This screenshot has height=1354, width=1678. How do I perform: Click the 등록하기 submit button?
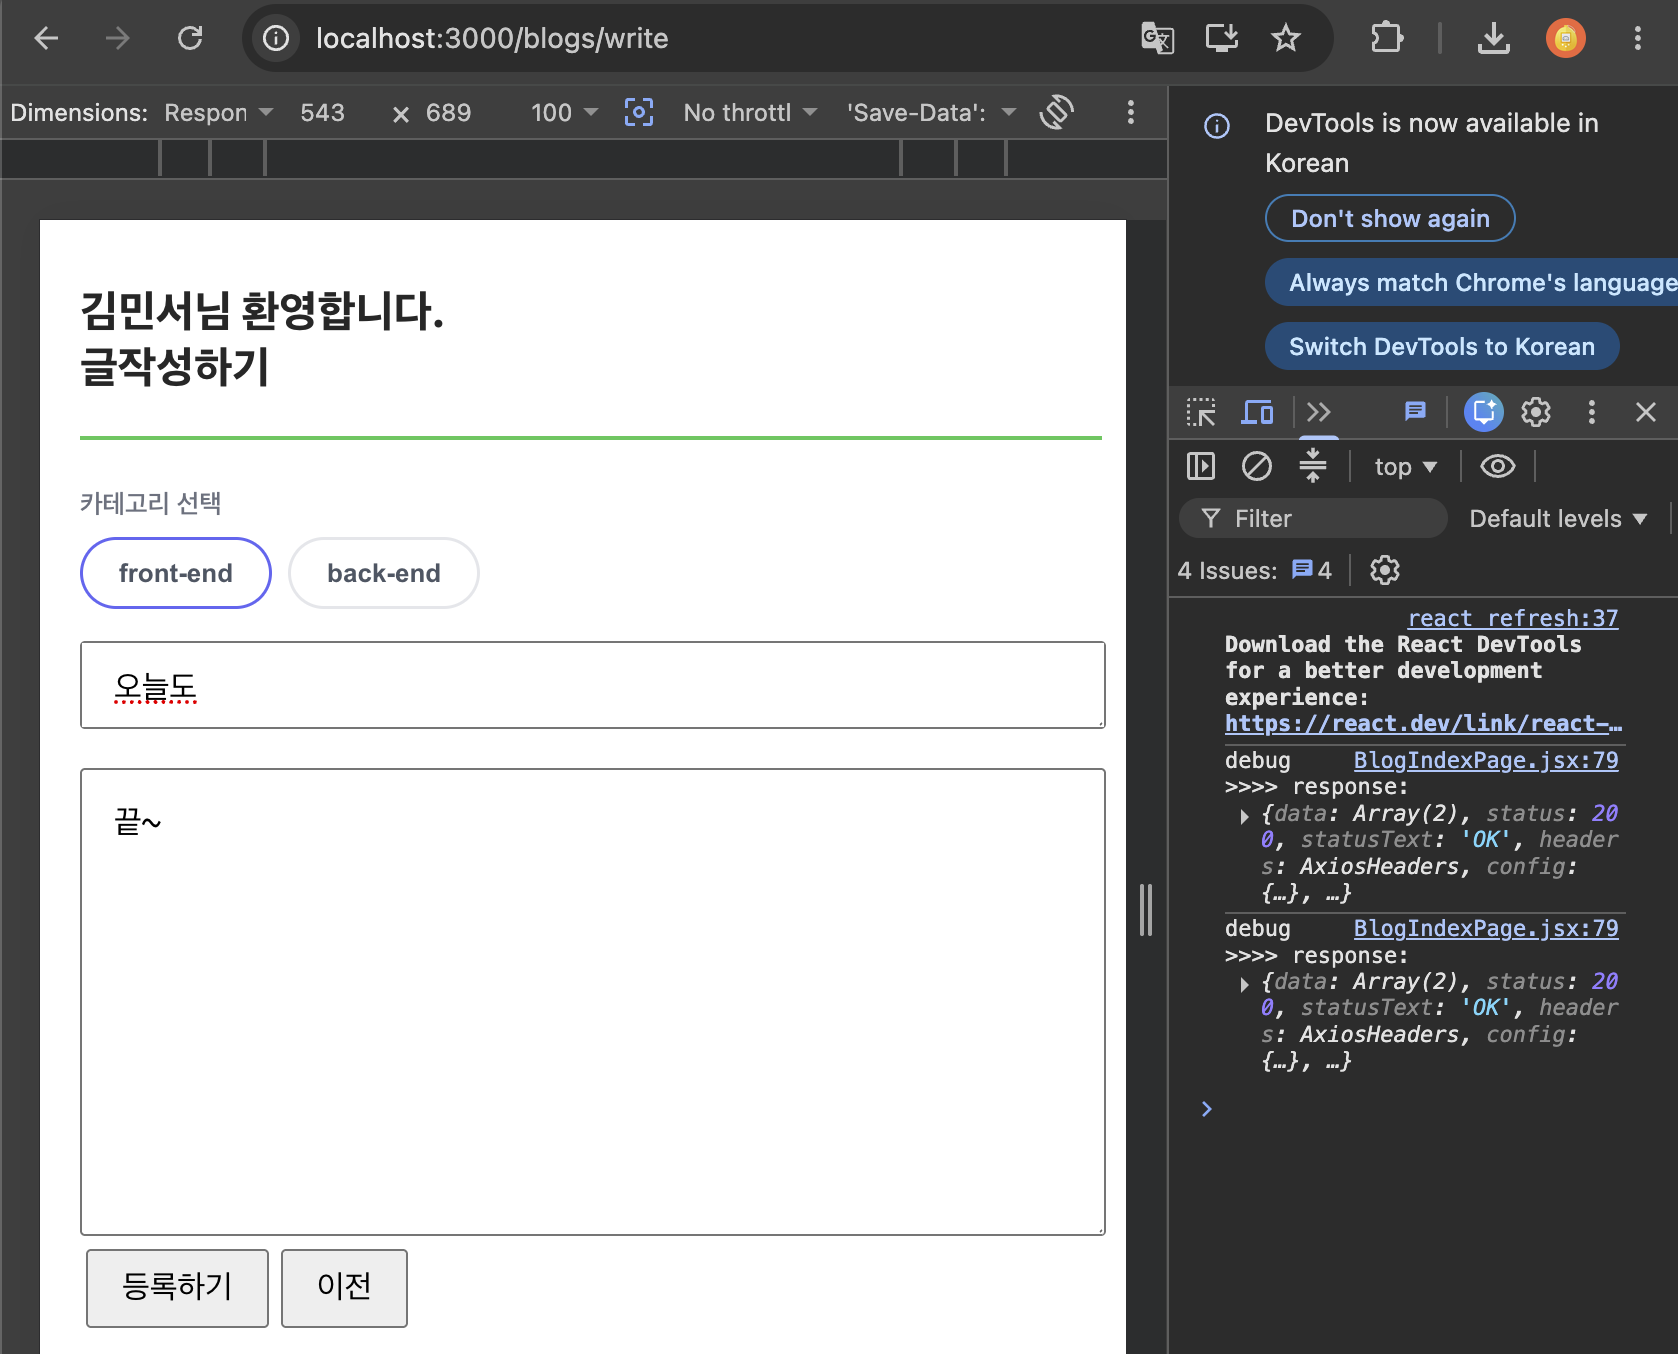(177, 1288)
